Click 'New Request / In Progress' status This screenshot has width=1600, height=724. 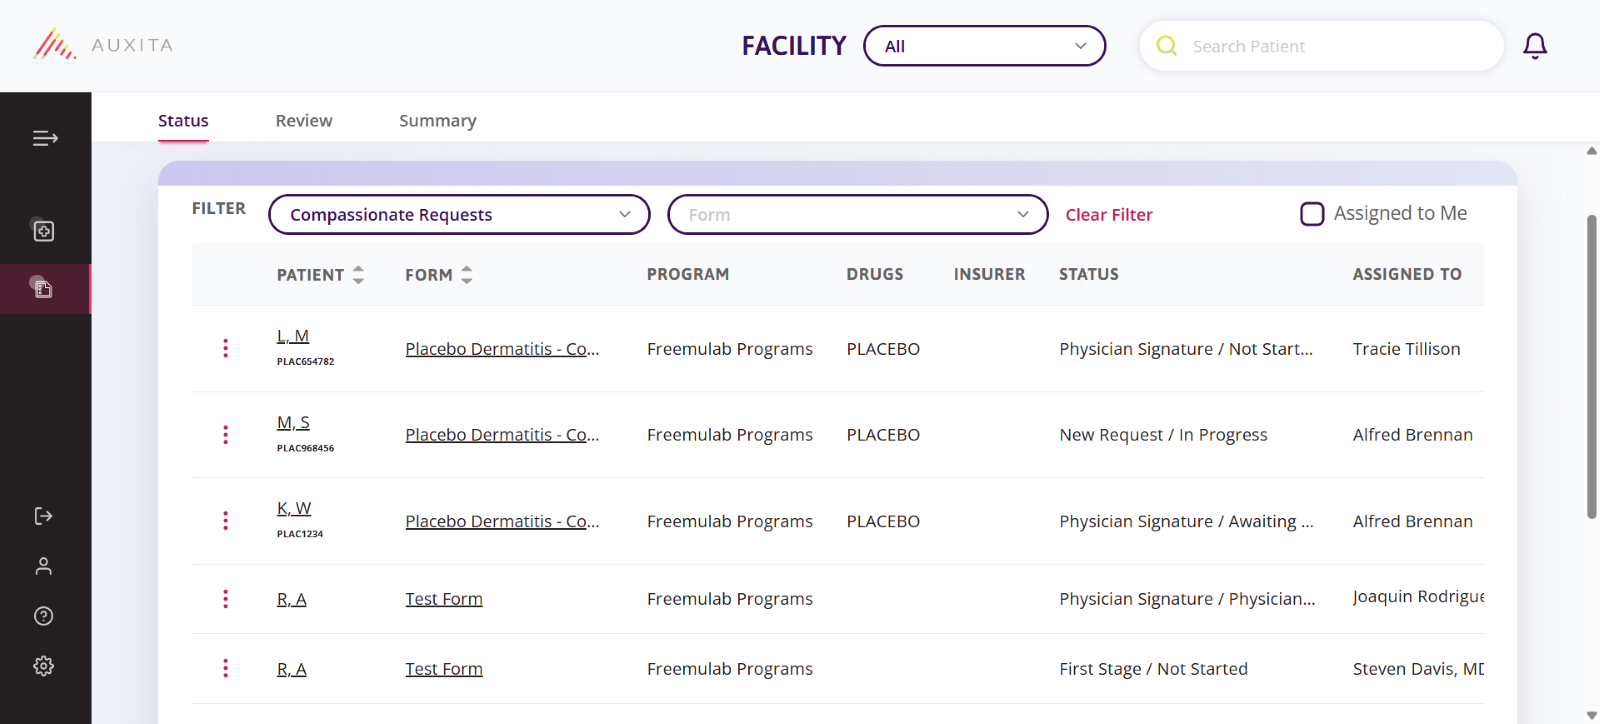(x=1163, y=435)
